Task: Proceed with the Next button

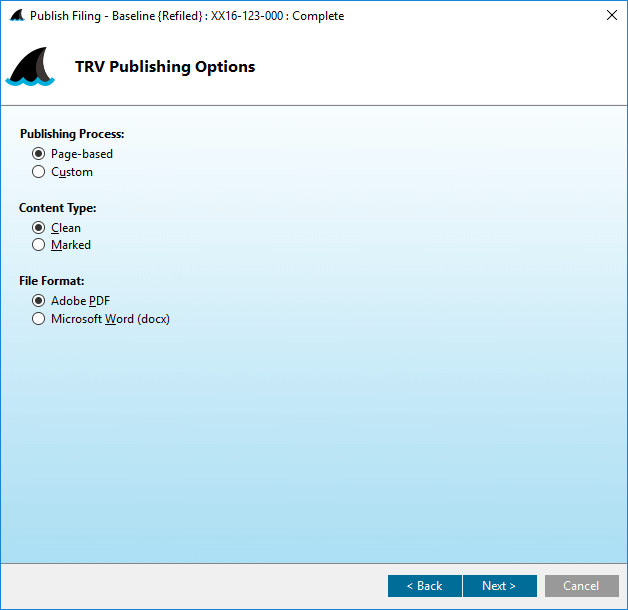Action: point(499,586)
